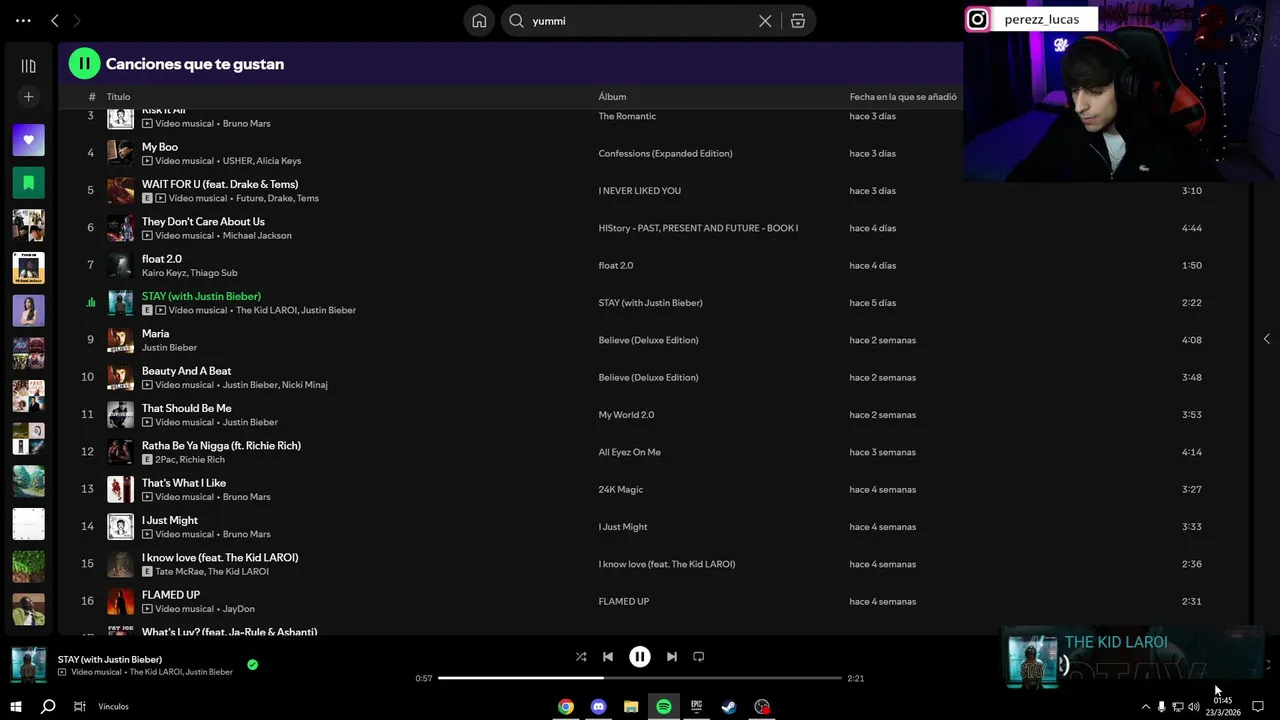Click the search field containing yummi
The width and height of the screenshot is (1280, 720).
tap(640, 21)
